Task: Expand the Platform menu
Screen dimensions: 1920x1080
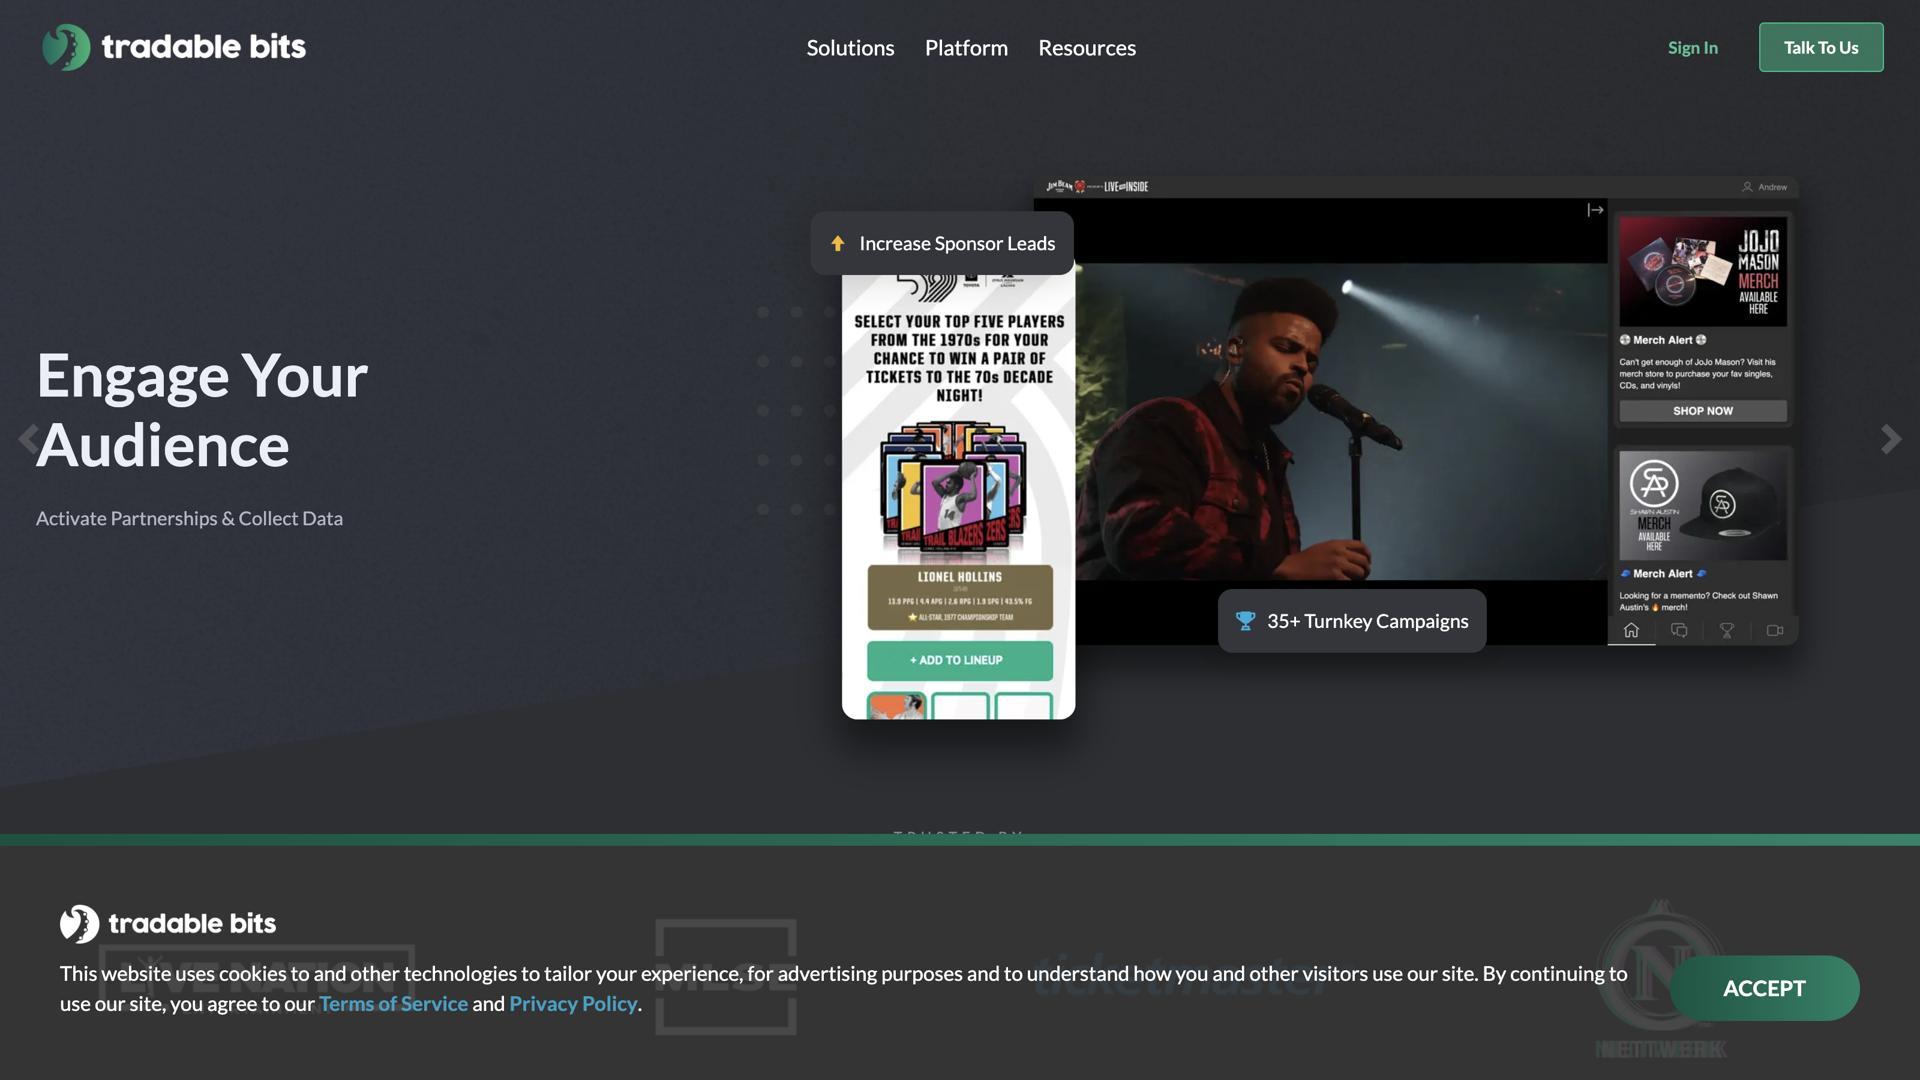Action: pyautogui.click(x=966, y=48)
